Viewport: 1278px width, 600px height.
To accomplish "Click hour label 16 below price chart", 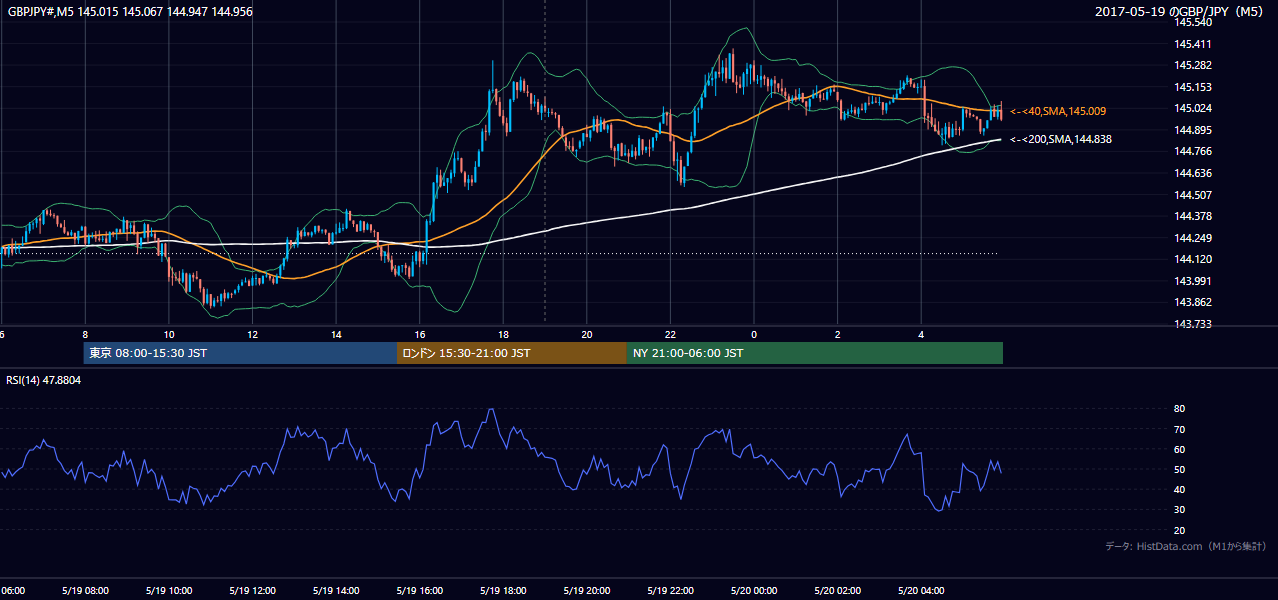I will [x=420, y=335].
